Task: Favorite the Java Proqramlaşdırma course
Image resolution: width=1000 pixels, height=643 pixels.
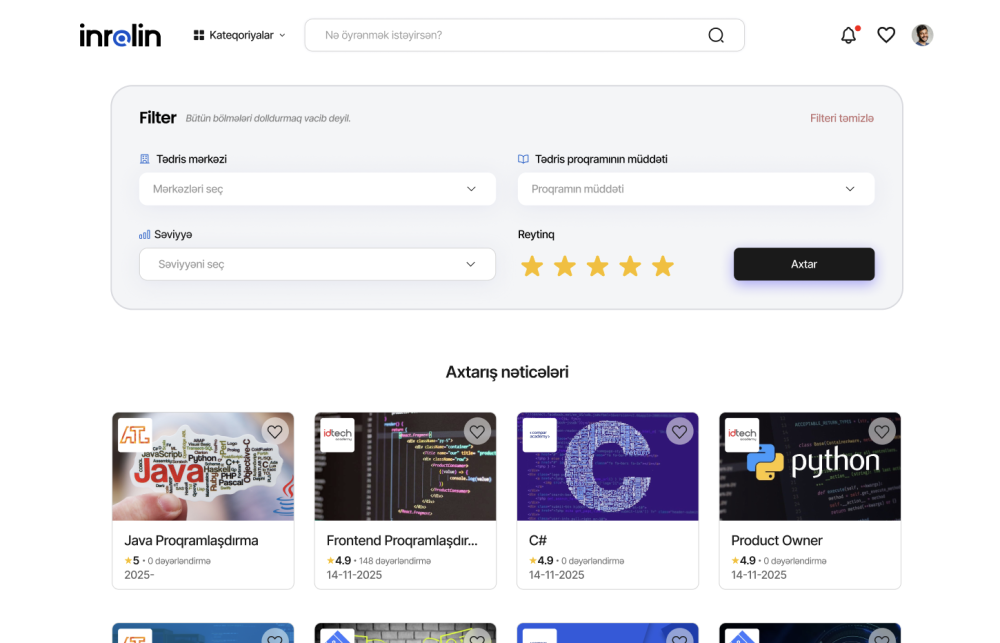Action: click(x=275, y=431)
